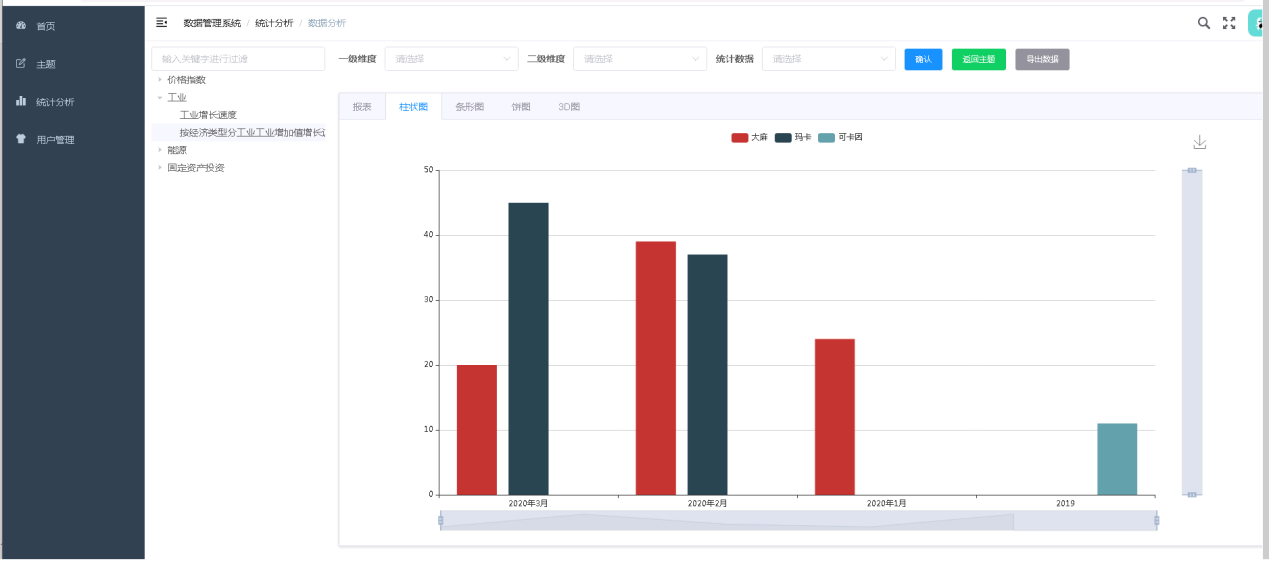Open the user avatar menu
This screenshot has height=562, width=1274.
click(1258, 23)
